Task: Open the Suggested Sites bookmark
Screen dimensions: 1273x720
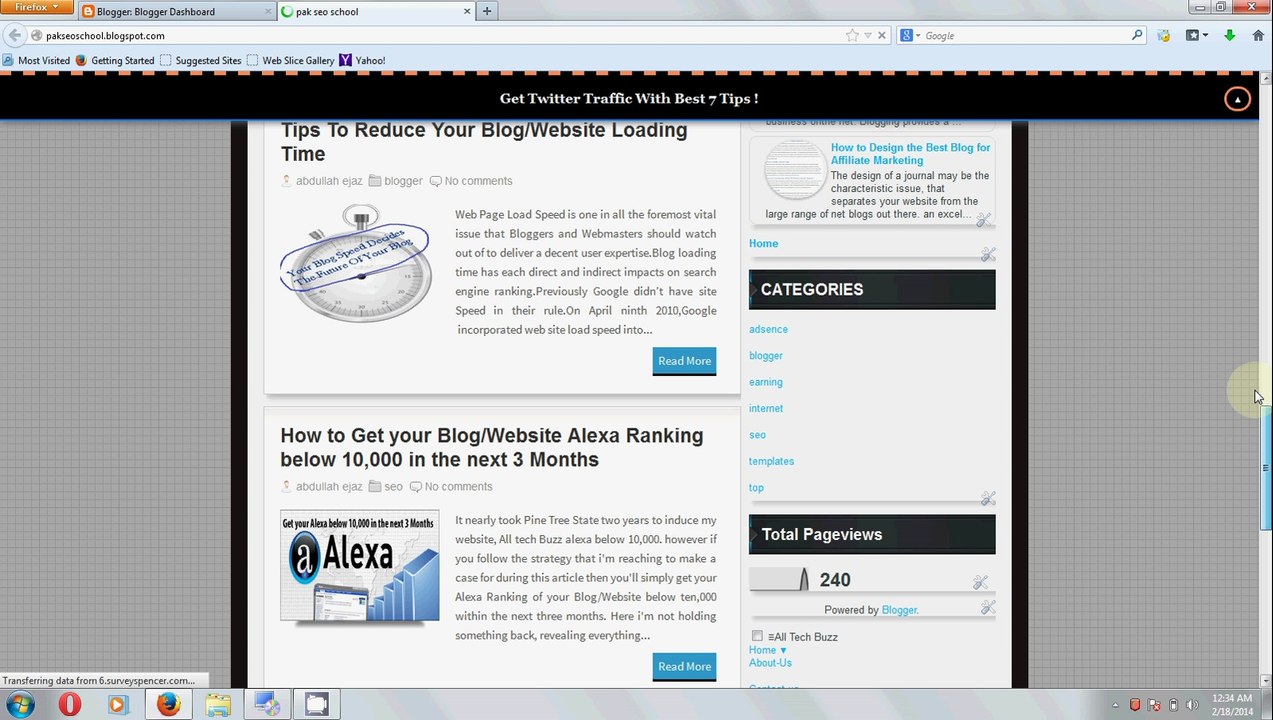Action: (x=200, y=60)
